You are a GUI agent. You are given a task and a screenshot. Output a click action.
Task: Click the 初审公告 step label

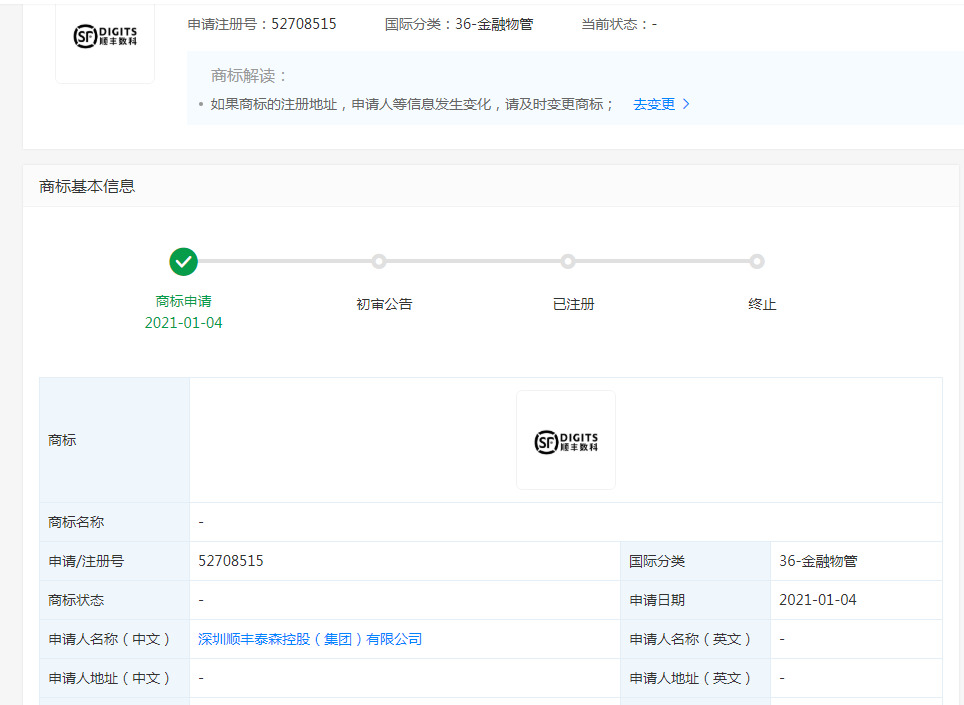click(384, 304)
